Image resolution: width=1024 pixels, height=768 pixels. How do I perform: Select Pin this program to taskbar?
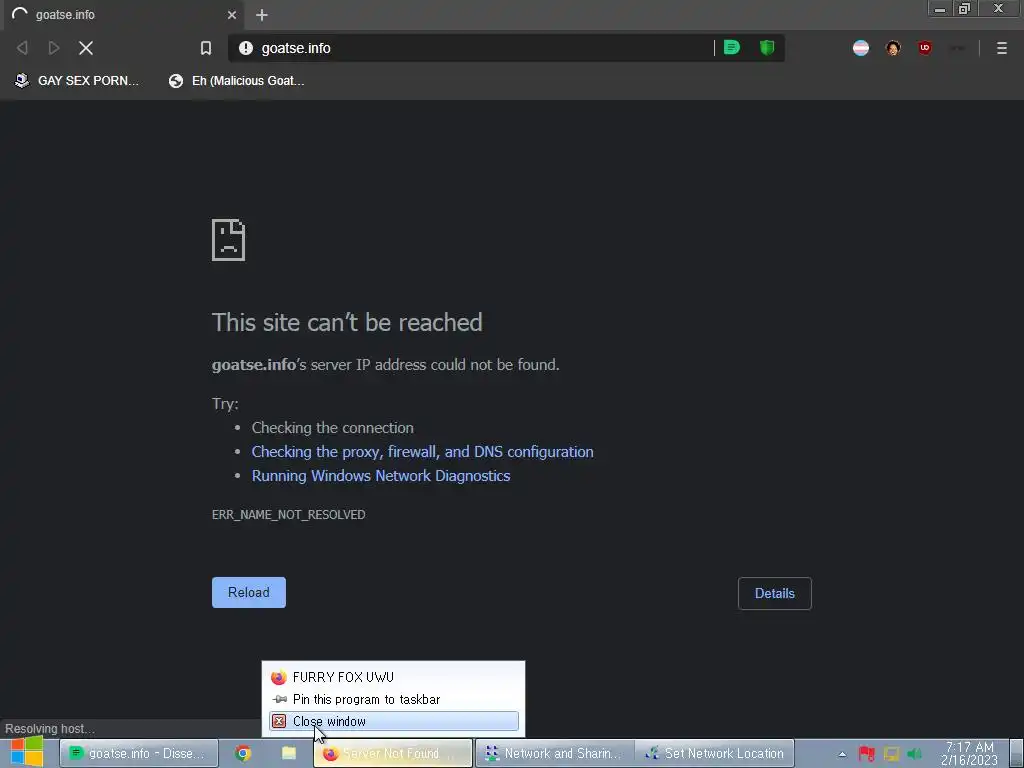[393, 699]
